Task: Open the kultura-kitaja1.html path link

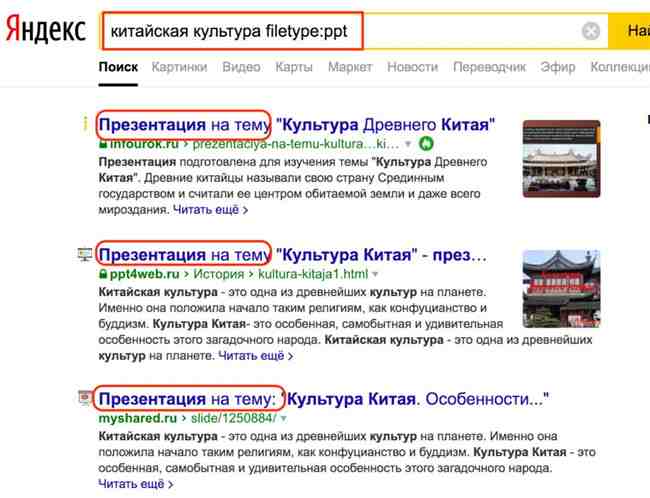Action: point(313,275)
